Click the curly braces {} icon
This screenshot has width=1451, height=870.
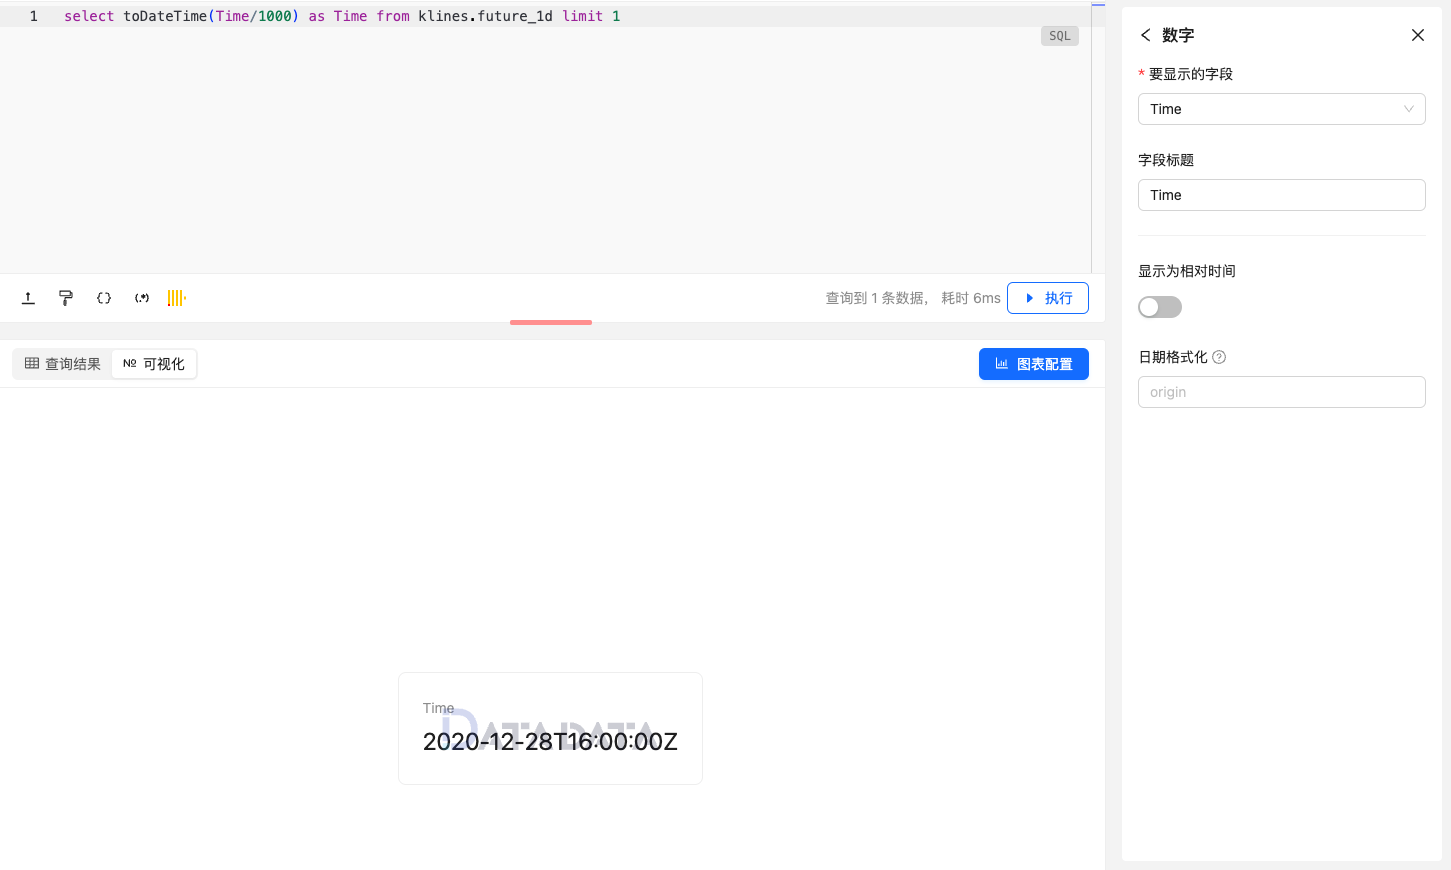(x=104, y=297)
